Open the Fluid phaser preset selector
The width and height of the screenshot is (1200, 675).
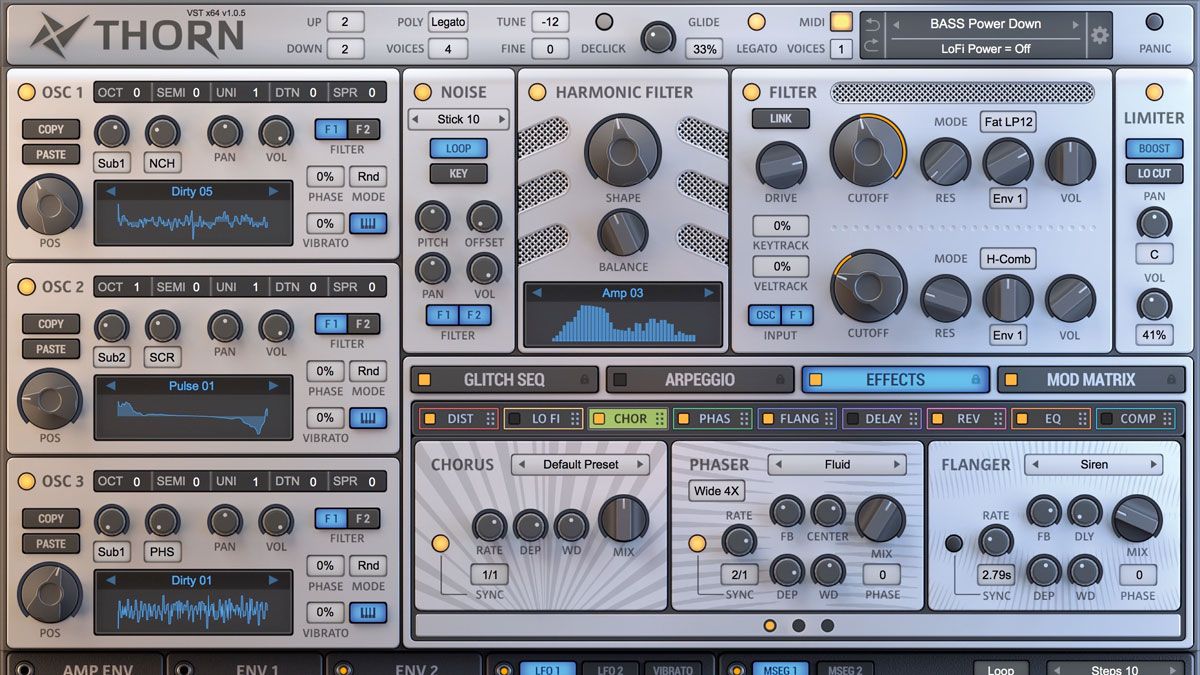point(837,464)
